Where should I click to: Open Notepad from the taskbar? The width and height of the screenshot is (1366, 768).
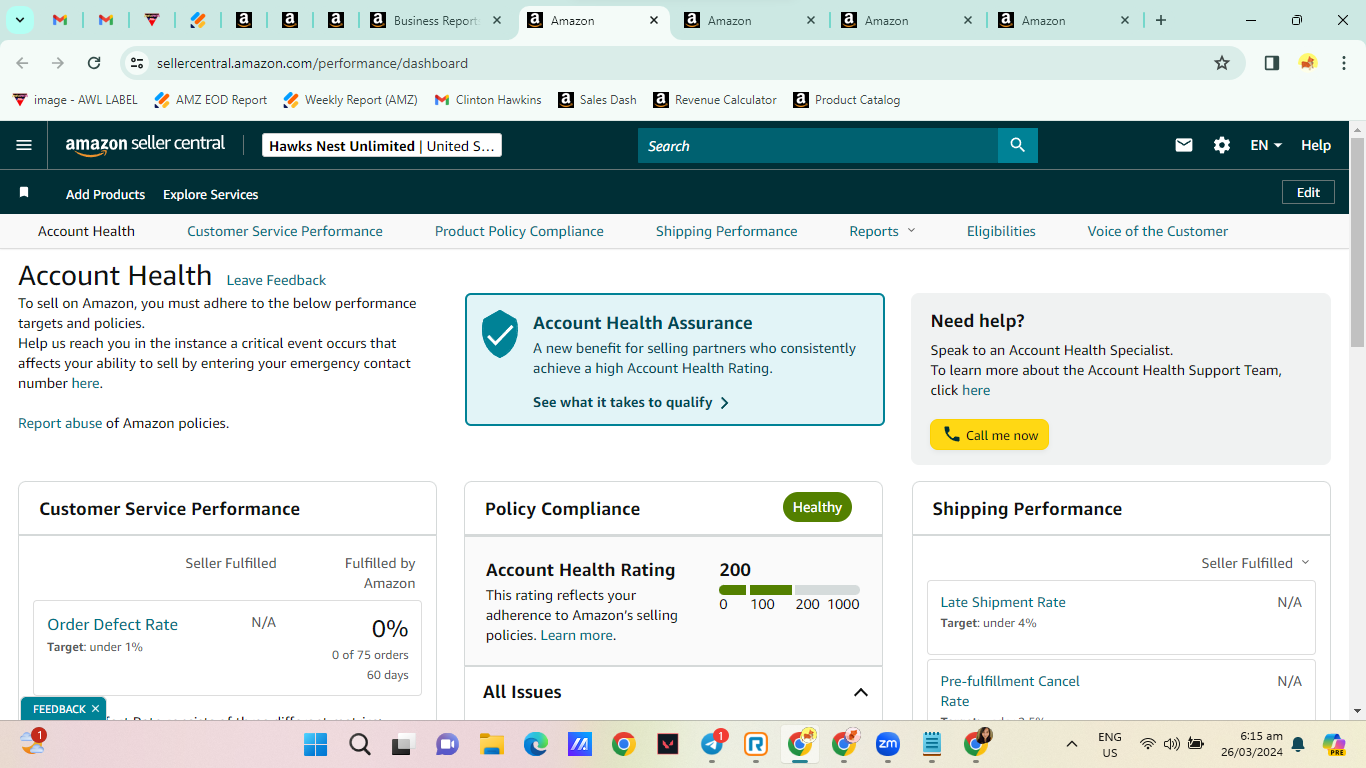tap(932, 744)
